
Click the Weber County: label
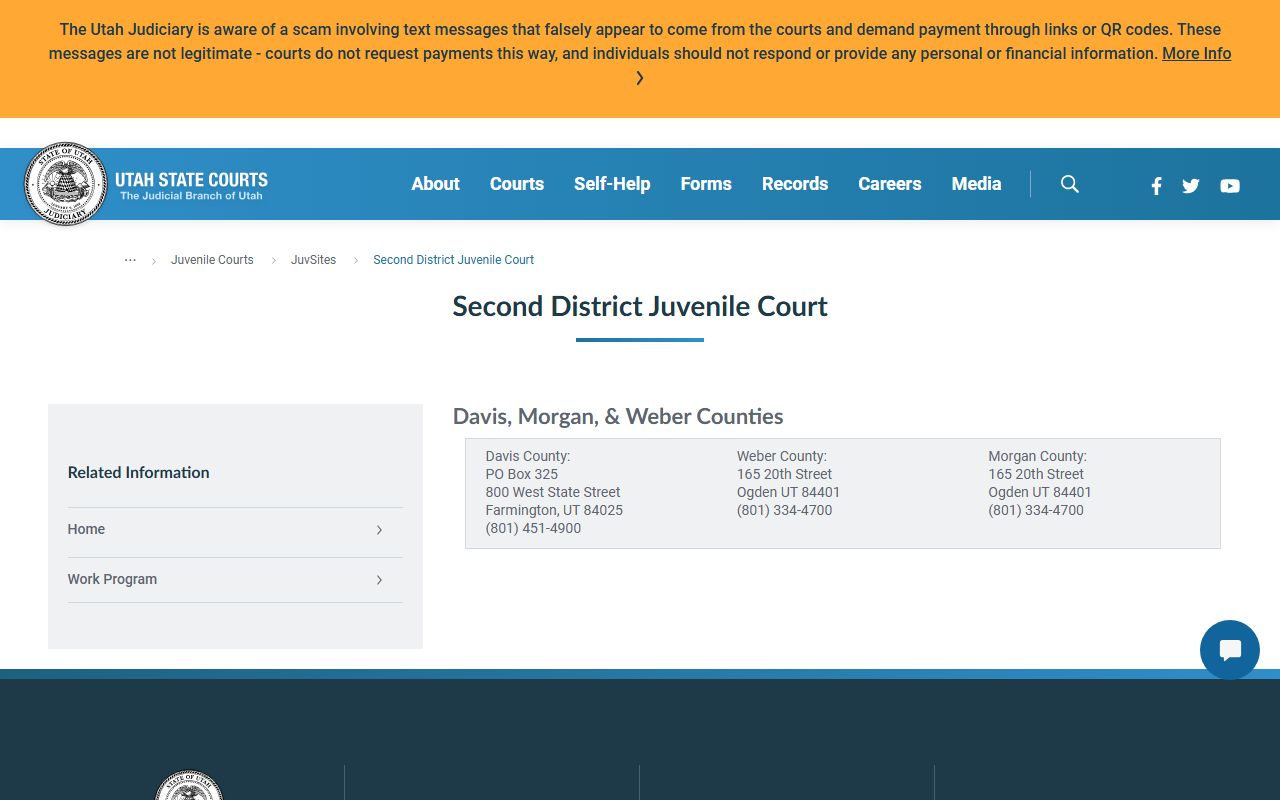tap(782, 456)
